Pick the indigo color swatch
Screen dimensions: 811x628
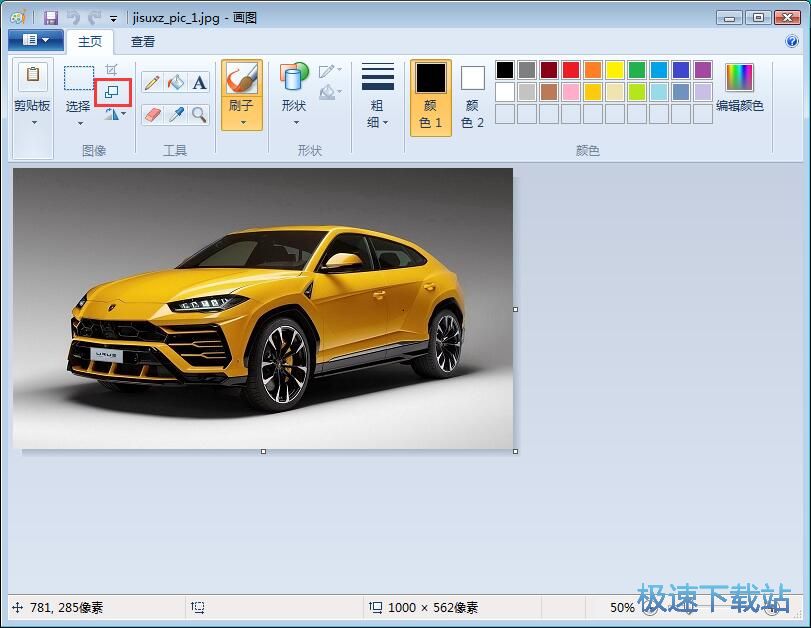(681, 70)
